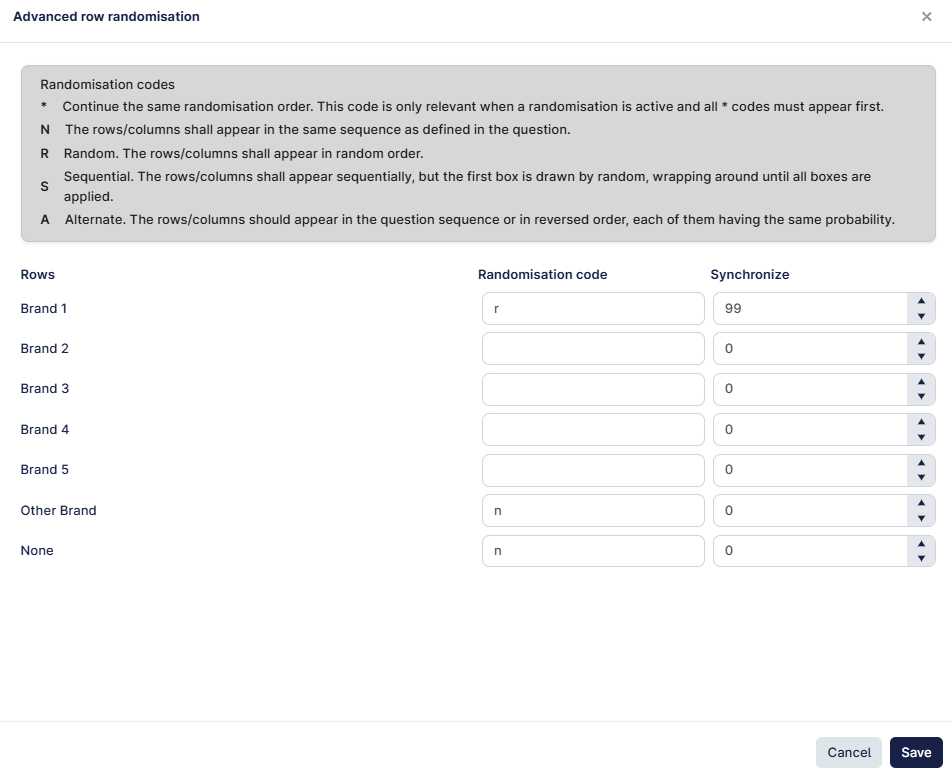The width and height of the screenshot is (952, 777).
Task: Decrease Brand 5 synchronize value
Action: (x=921, y=477)
